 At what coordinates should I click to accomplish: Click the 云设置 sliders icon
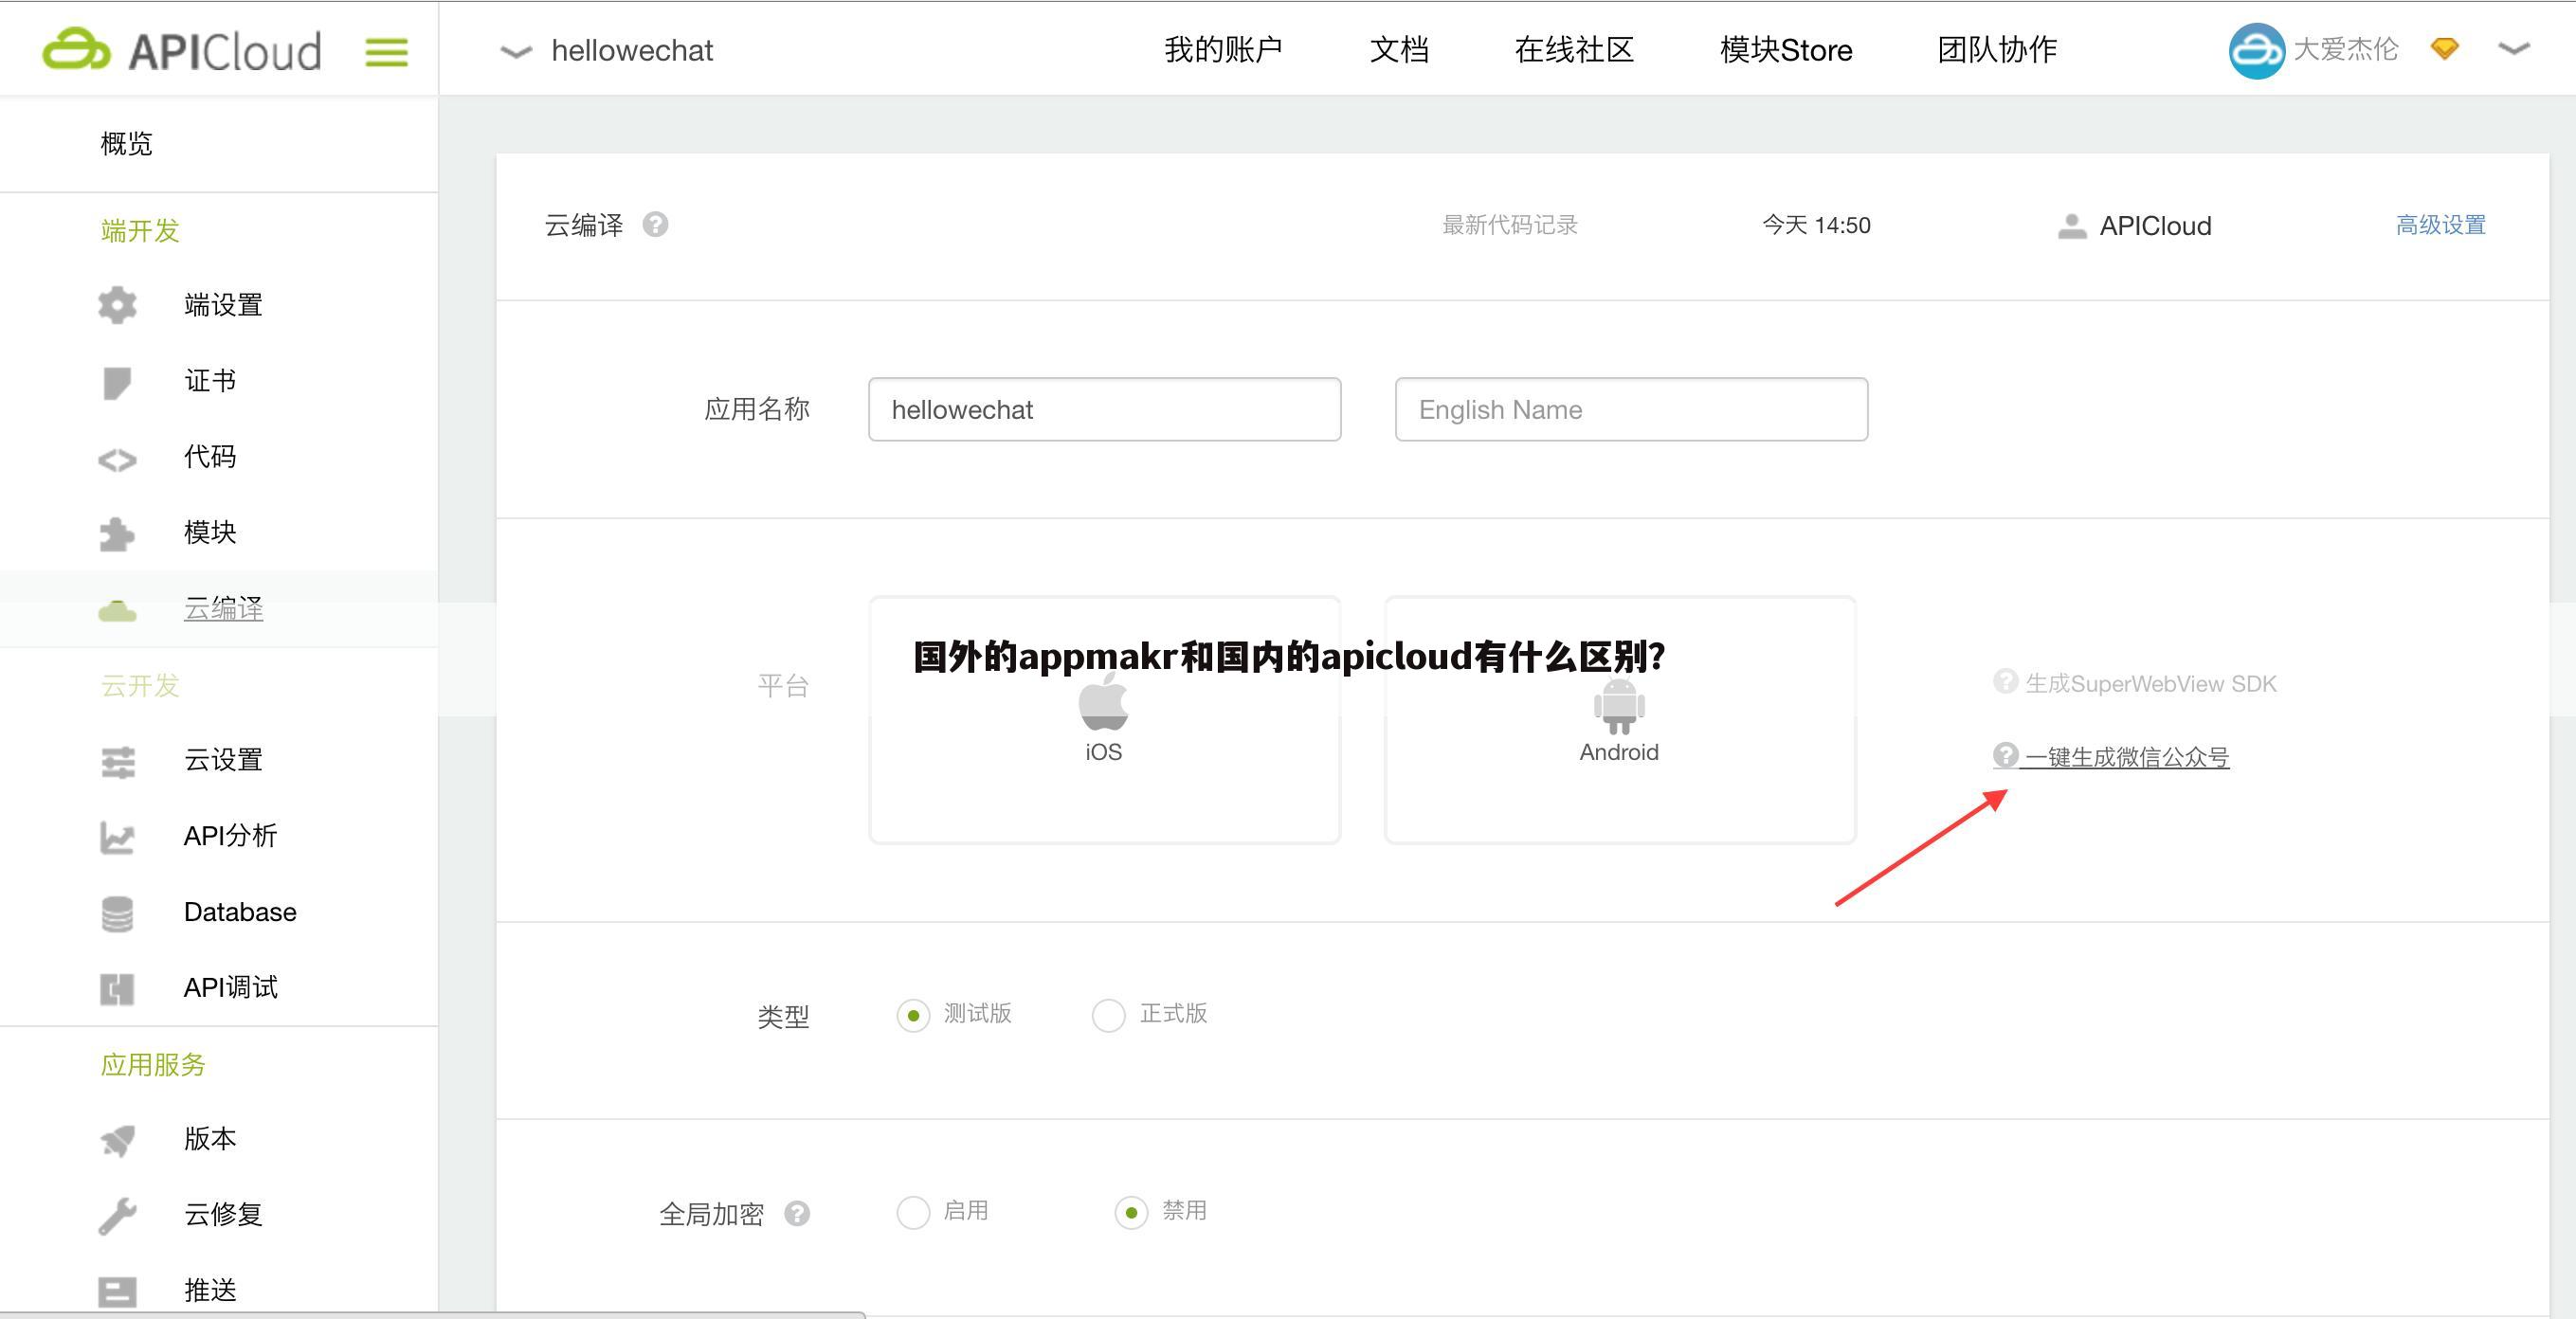118,762
